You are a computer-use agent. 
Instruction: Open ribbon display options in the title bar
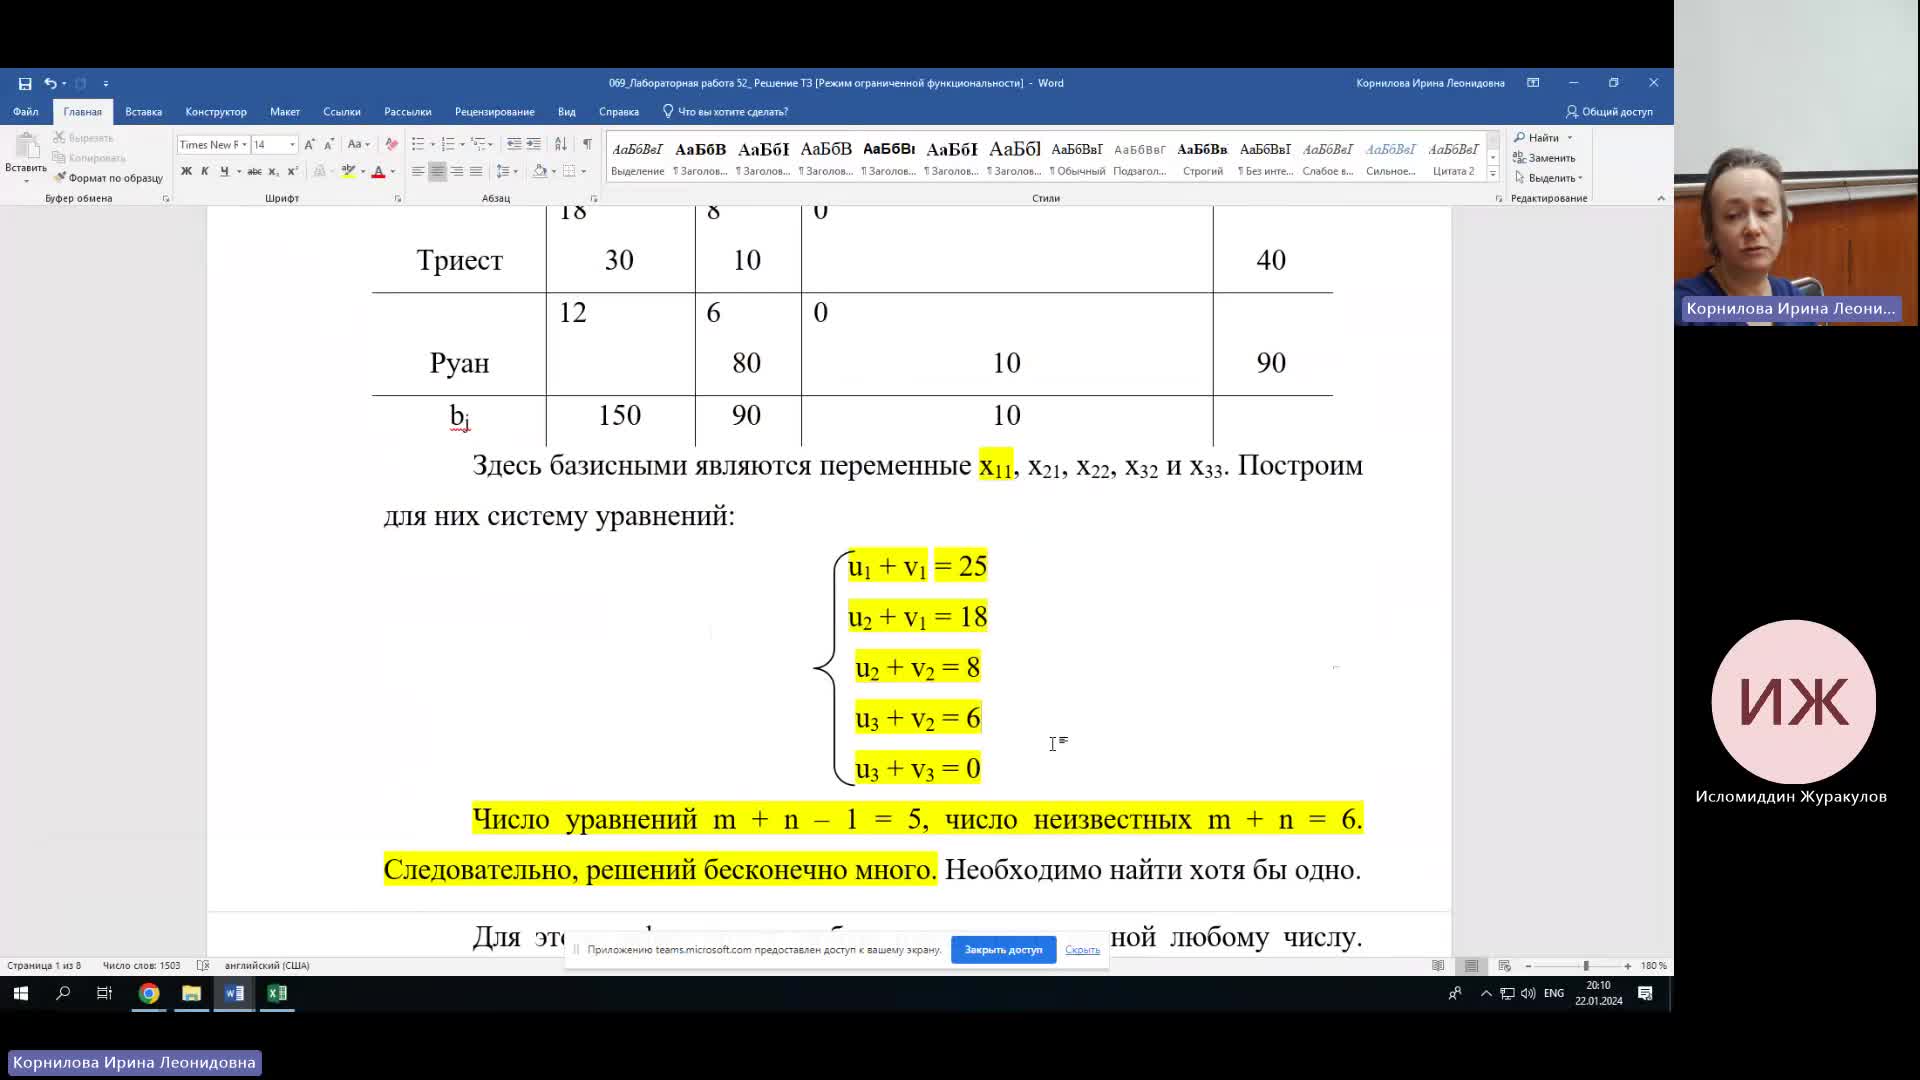[x=1533, y=83]
